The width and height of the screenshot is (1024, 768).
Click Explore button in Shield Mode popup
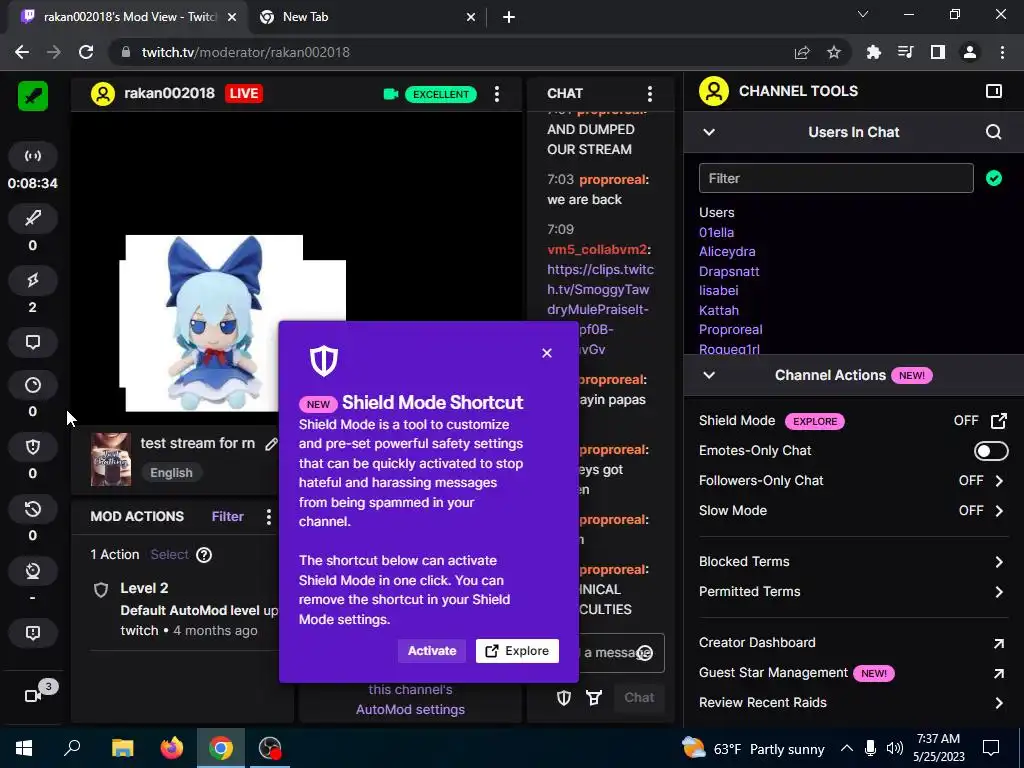coord(517,651)
